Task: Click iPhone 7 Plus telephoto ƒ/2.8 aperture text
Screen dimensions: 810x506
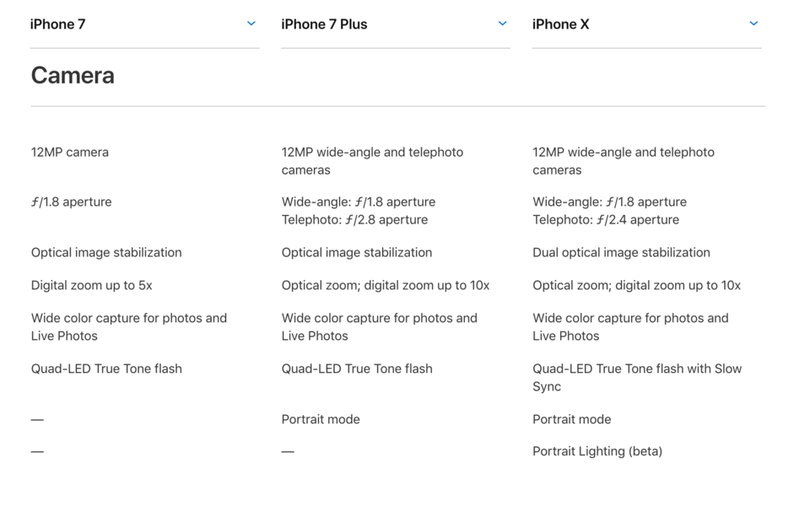Action: [x=354, y=220]
